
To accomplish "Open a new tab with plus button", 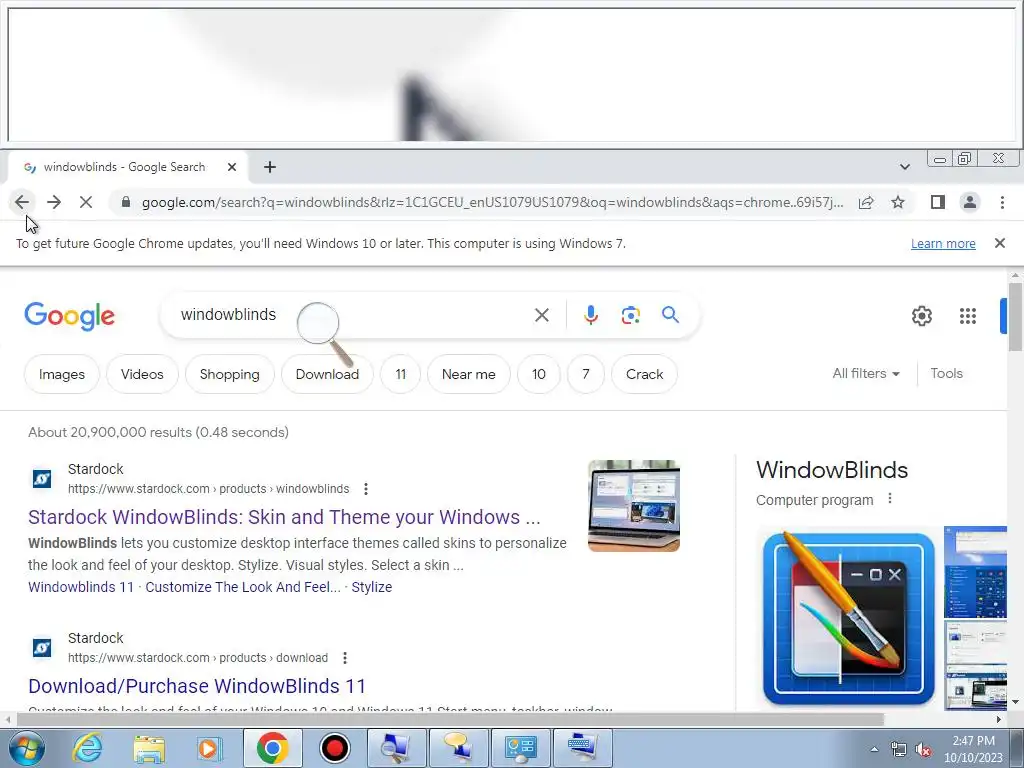I will [x=270, y=167].
